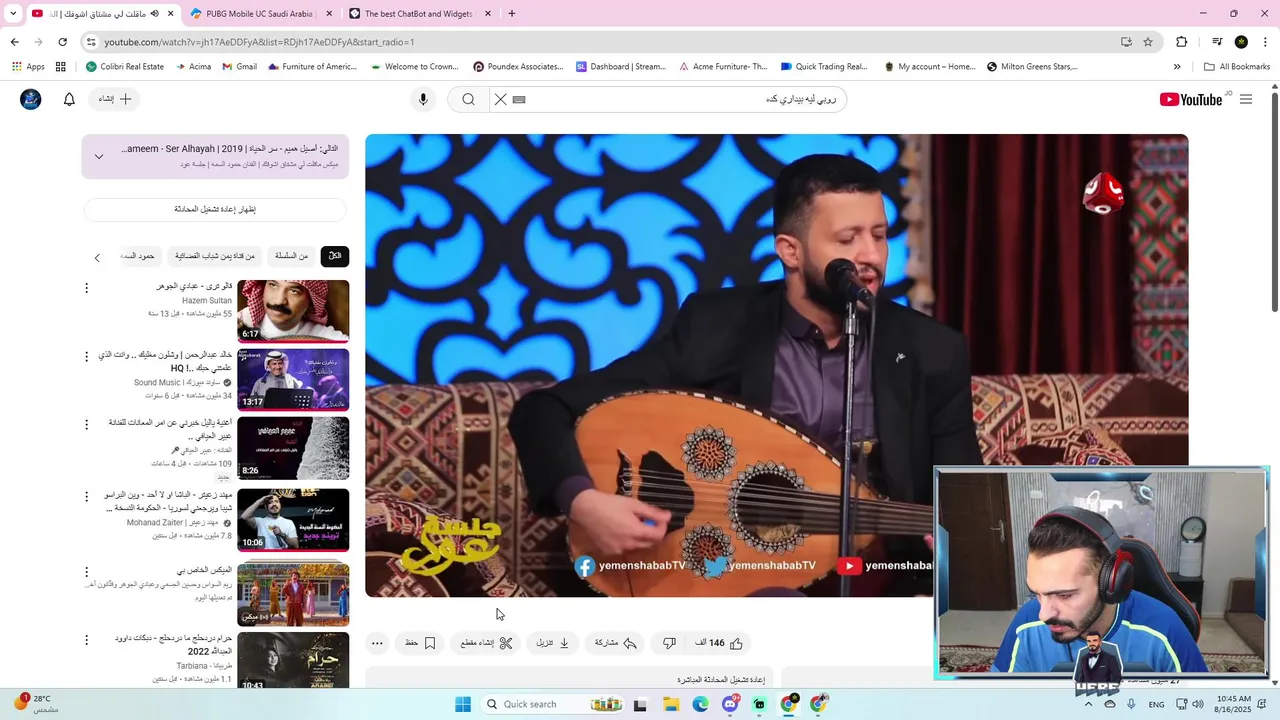The image size is (1280, 720).
Task: Play Hazem Sultan video thumbnail 6:17
Action: pyautogui.click(x=293, y=311)
